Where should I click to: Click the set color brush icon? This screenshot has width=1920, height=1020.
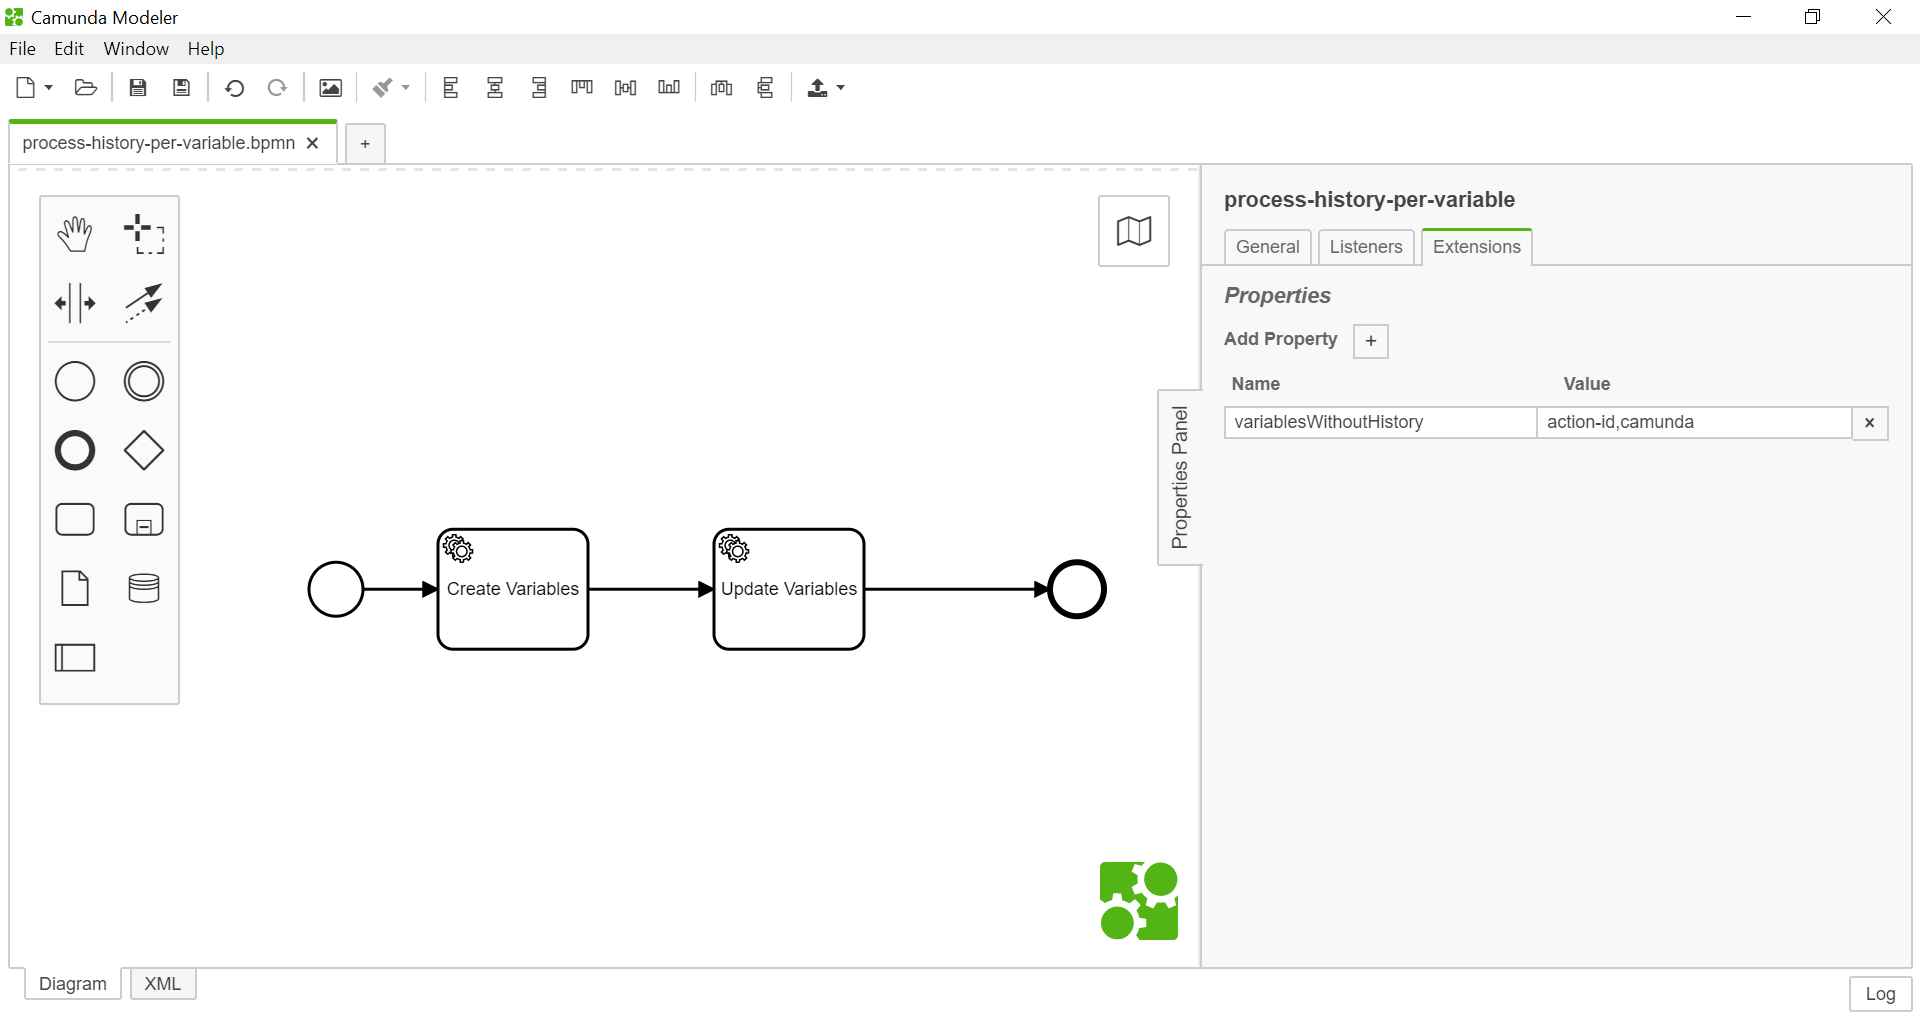[382, 88]
